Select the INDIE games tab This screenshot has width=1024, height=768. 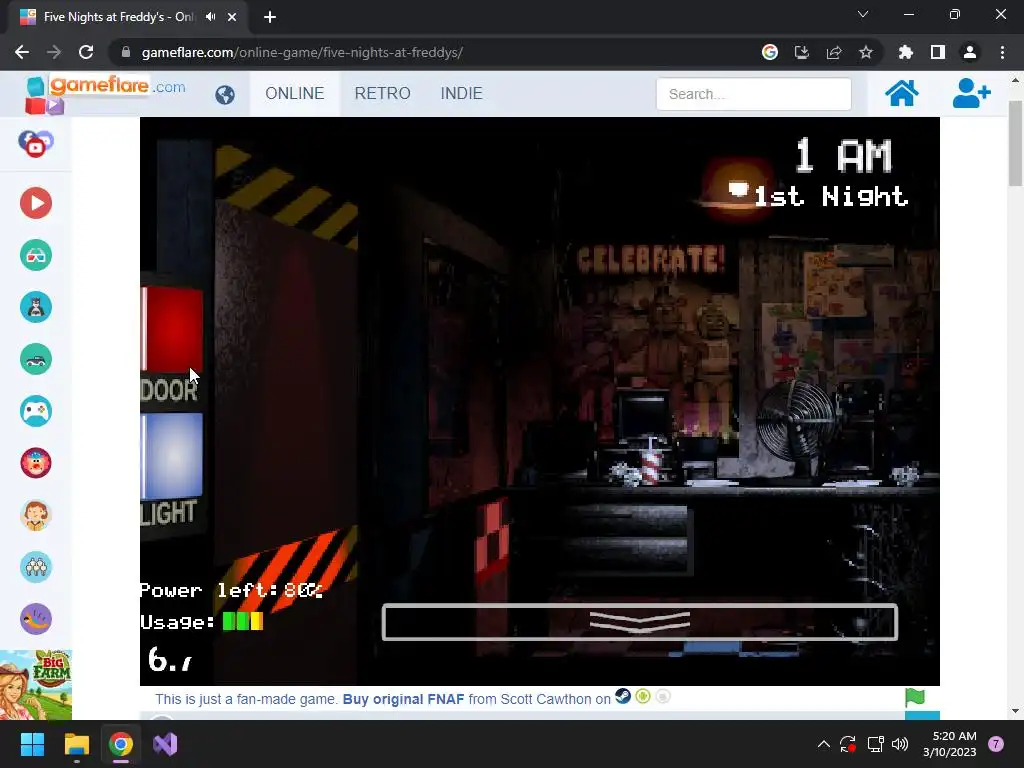(x=461, y=93)
